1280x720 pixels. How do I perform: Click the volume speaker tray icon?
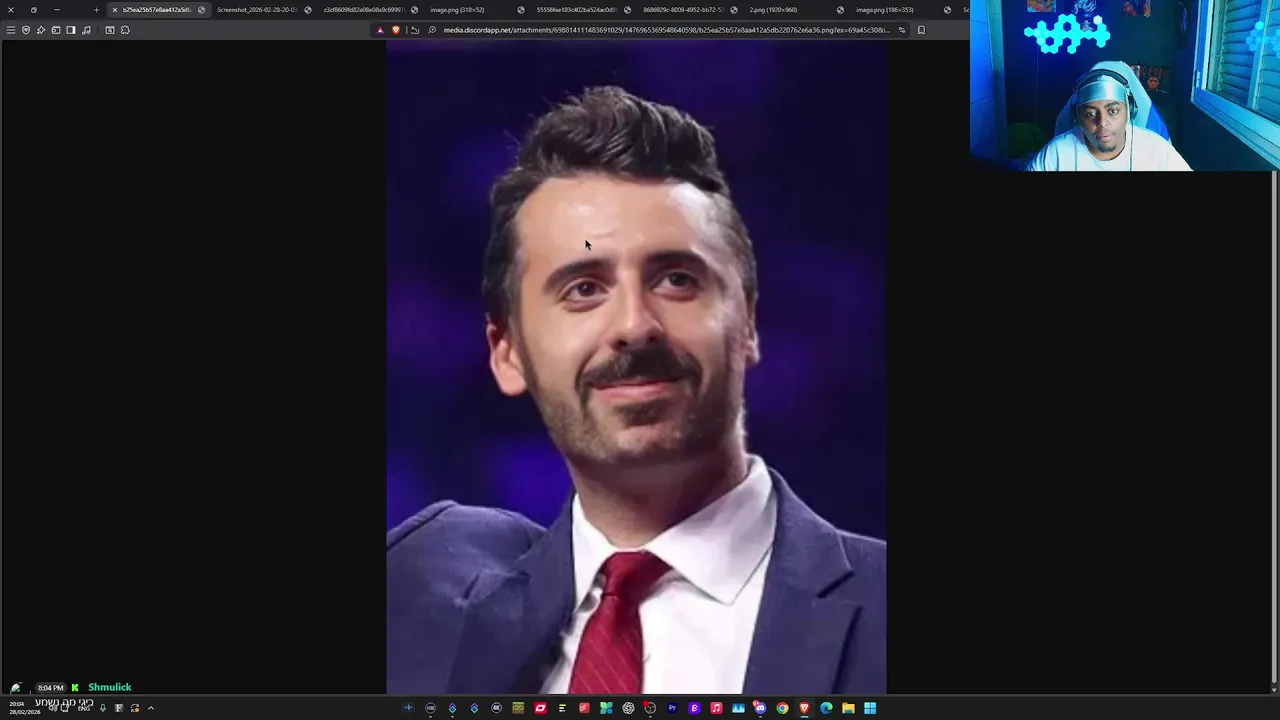tap(52, 708)
